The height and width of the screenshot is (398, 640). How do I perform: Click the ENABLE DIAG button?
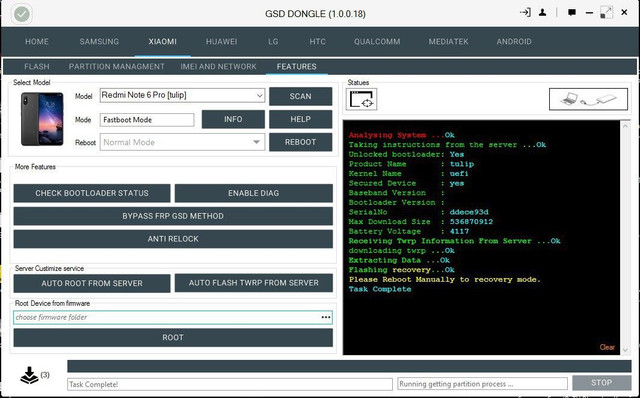click(x=253, y=193)
